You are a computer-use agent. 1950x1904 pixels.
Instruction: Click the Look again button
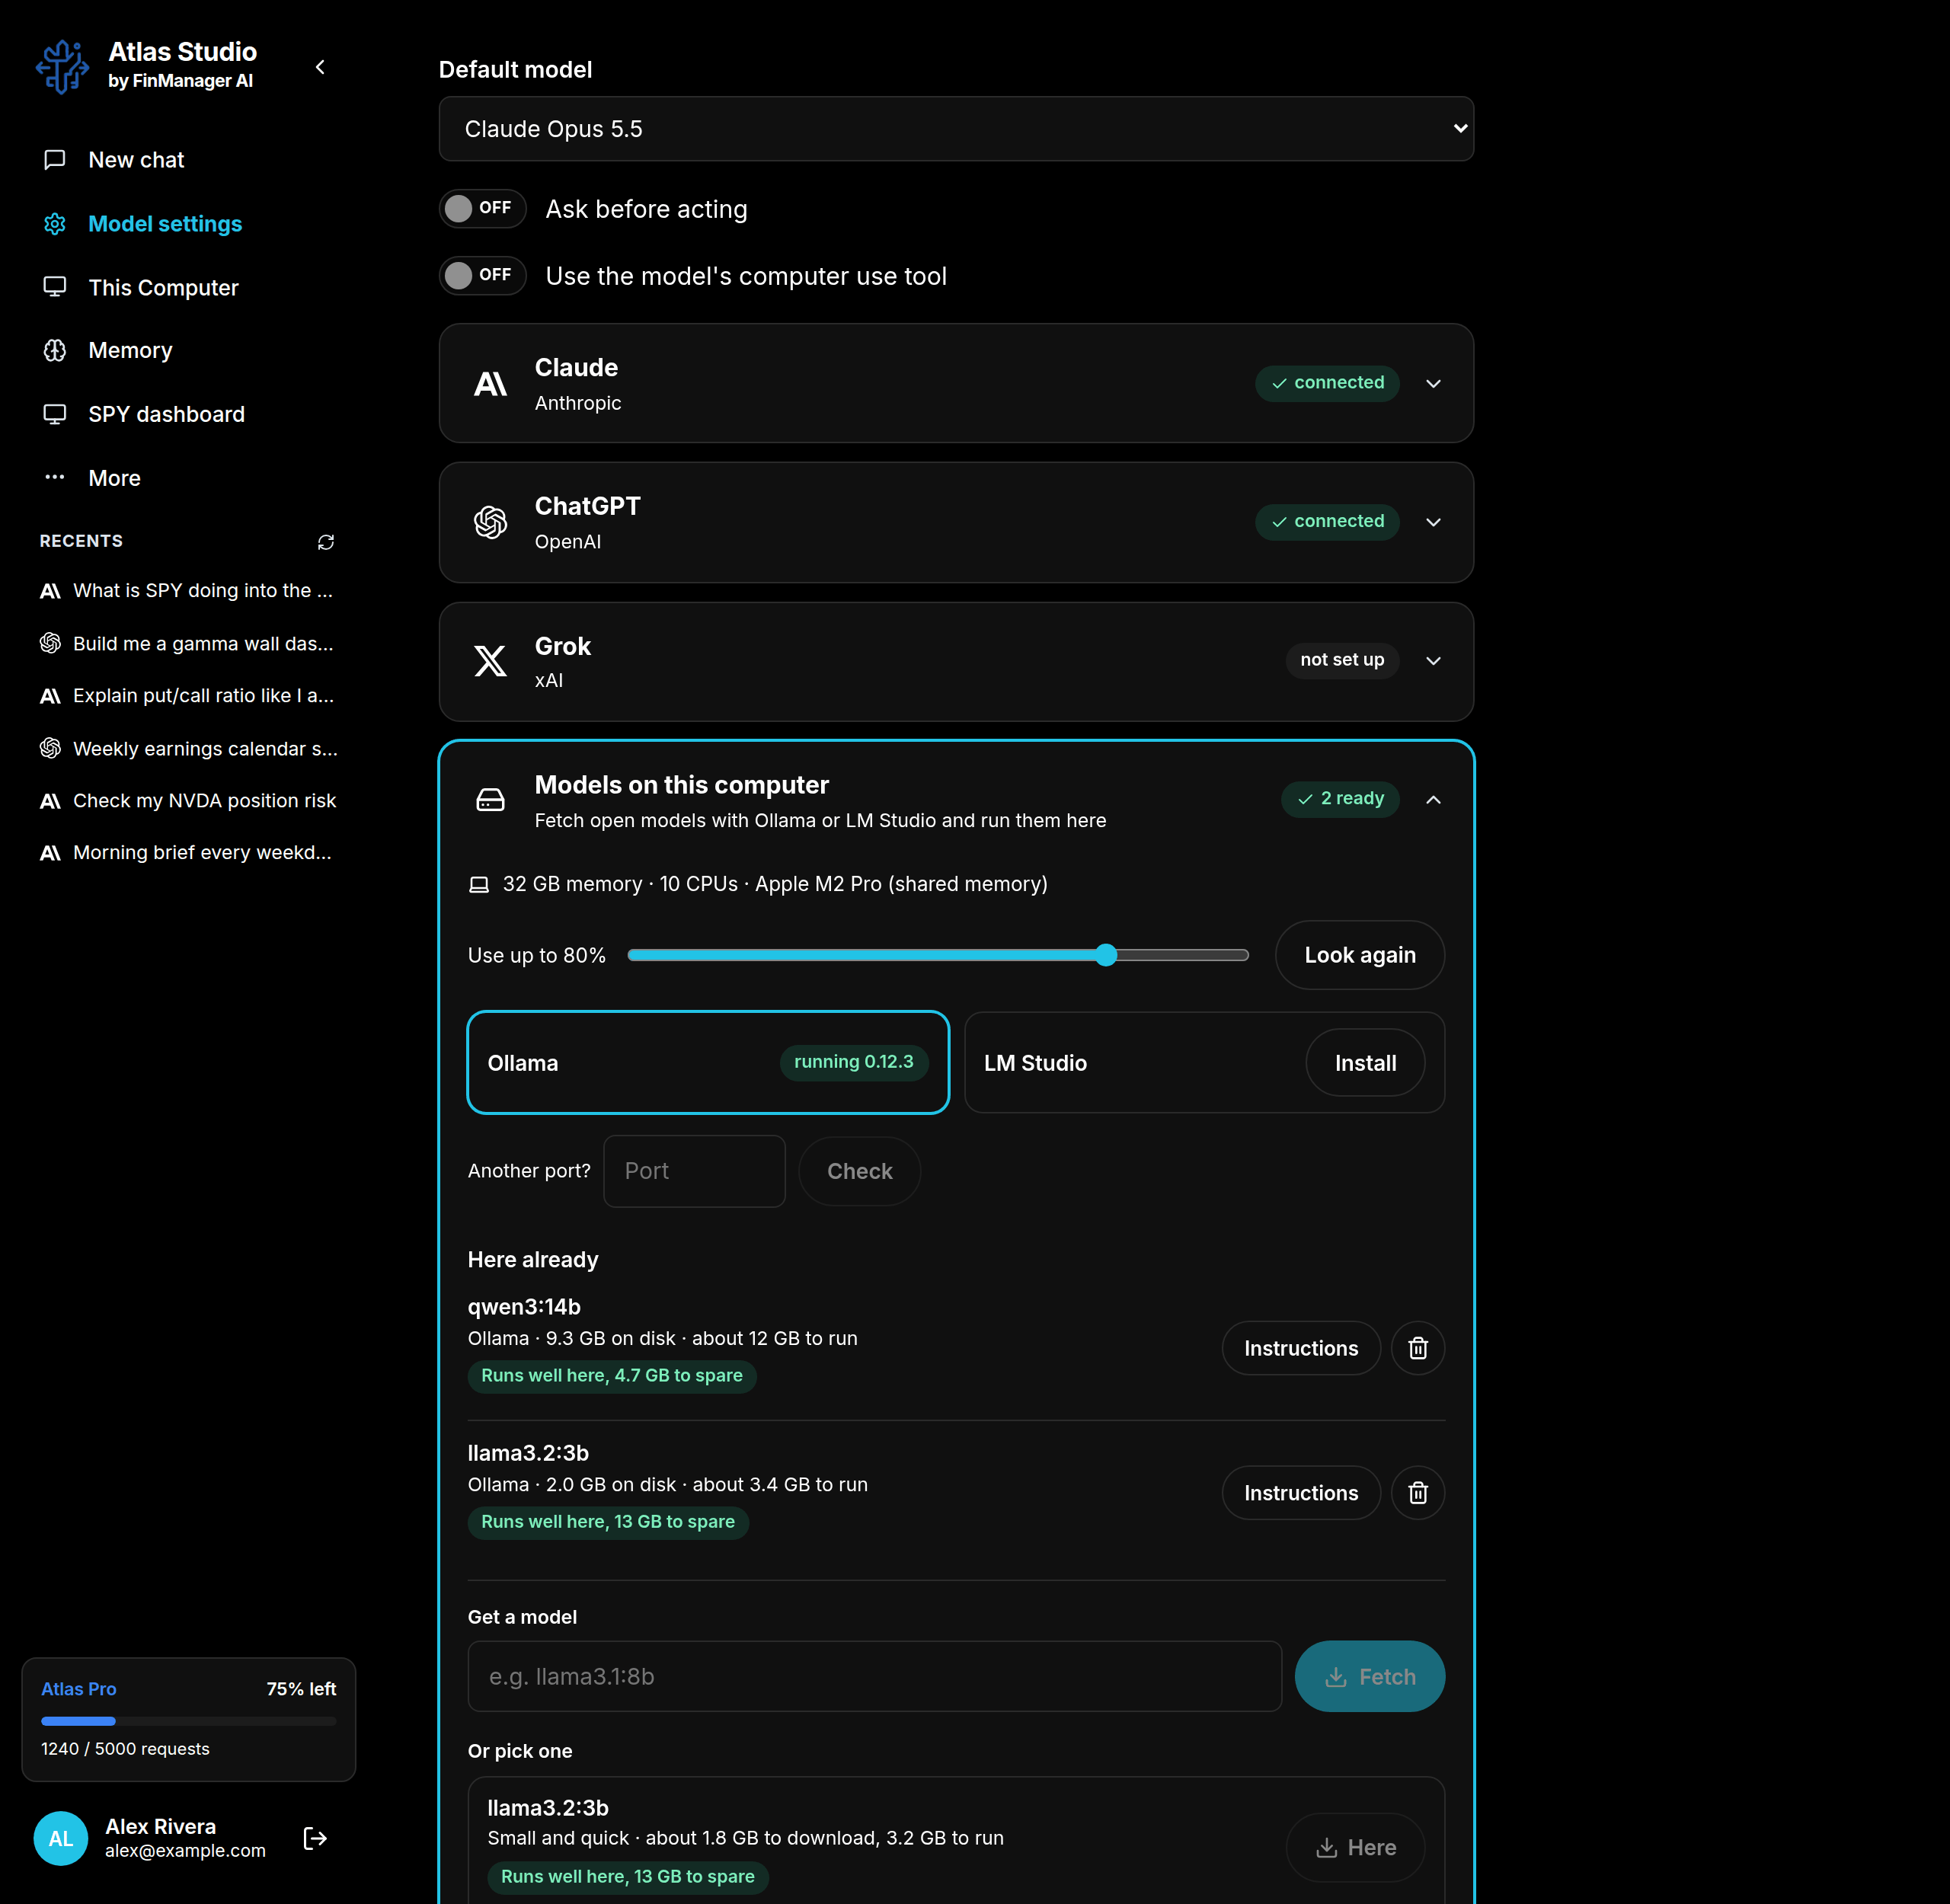pyautogui.click(x=1360, y=955)
